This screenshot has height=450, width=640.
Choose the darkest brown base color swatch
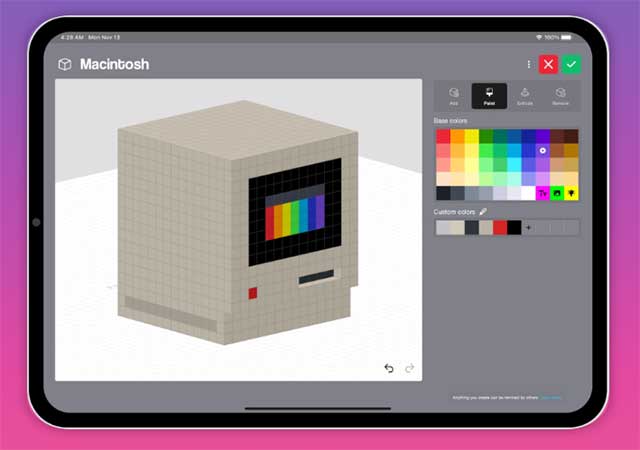coord(571,136)
